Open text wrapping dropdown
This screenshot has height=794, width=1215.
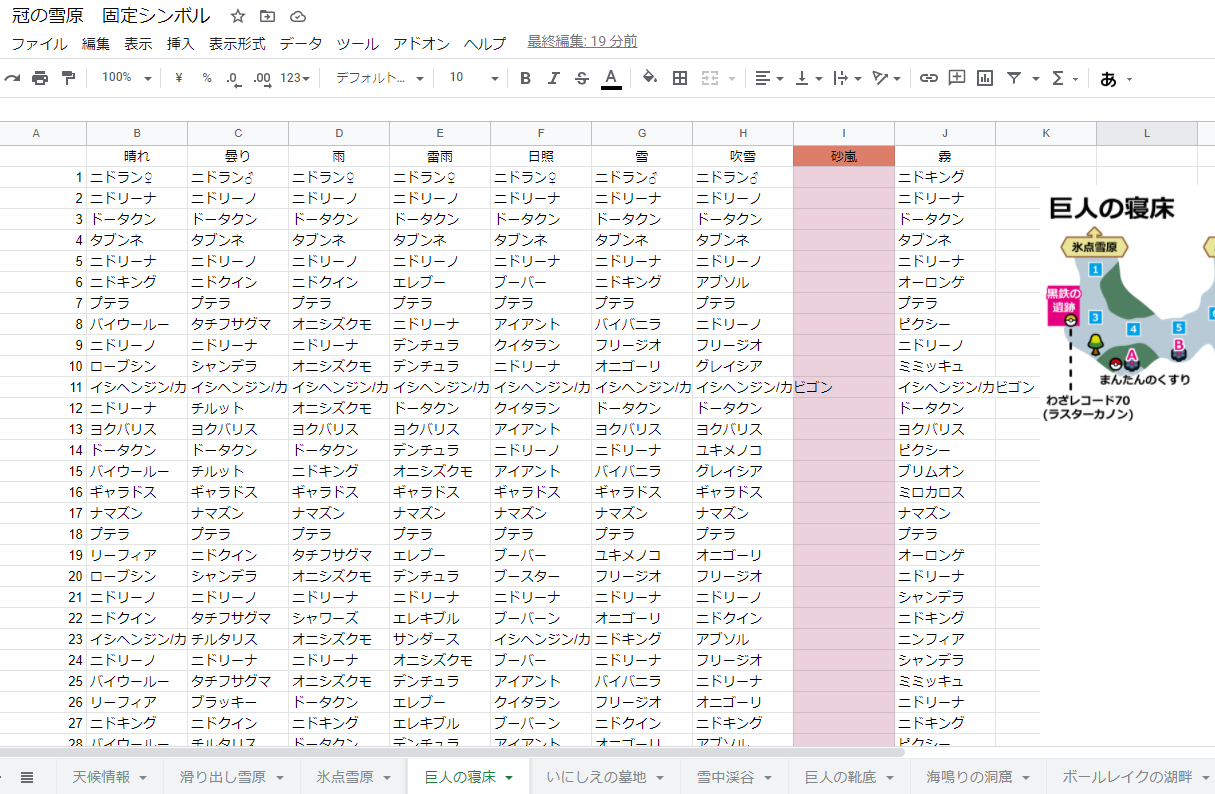click(846, 78)
